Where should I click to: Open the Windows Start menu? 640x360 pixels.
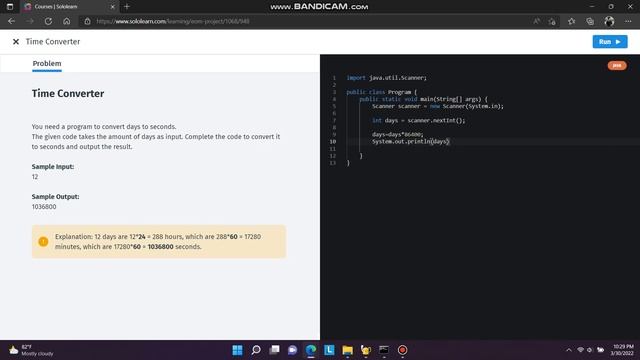point(237,350)
